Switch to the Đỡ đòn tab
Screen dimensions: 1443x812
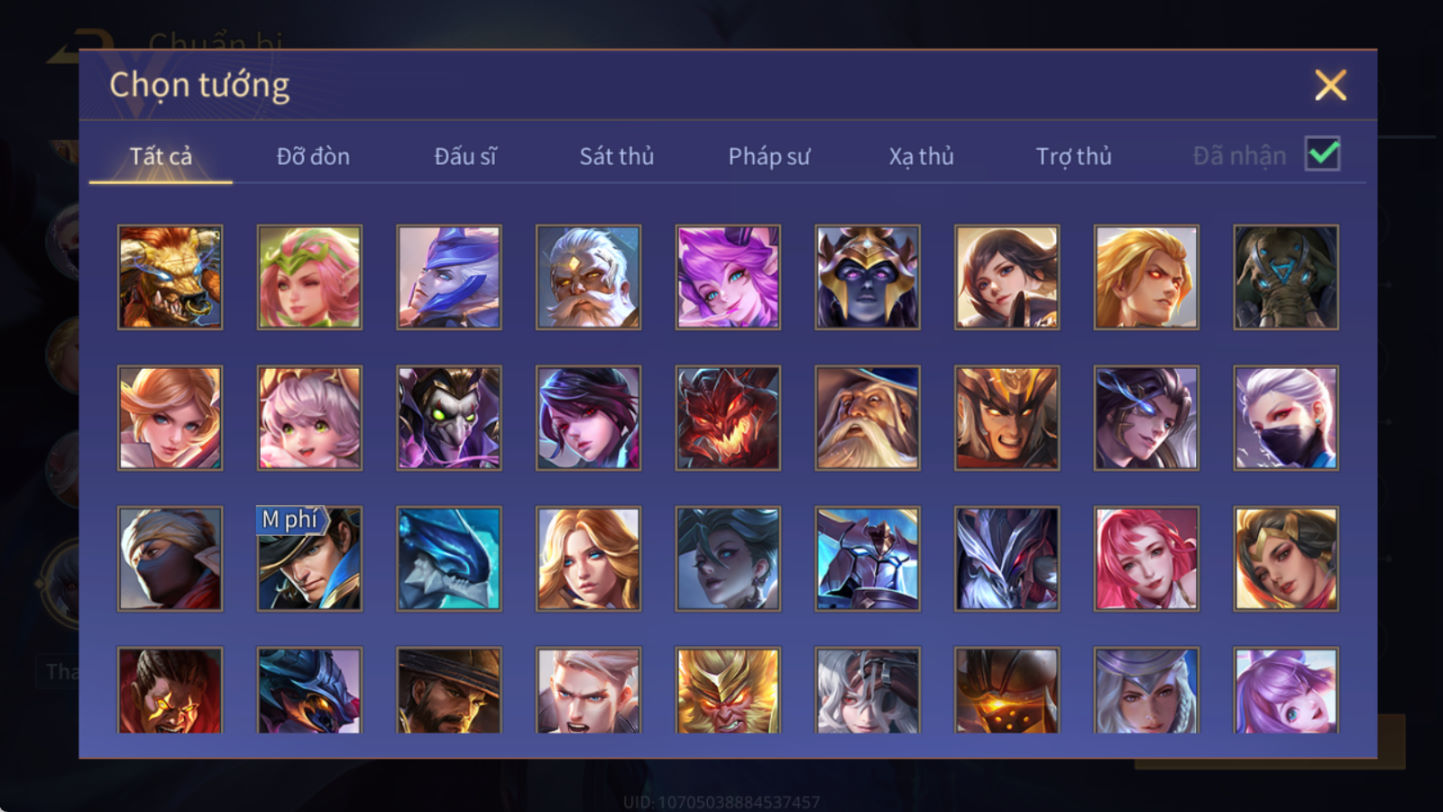pos(313,156)
